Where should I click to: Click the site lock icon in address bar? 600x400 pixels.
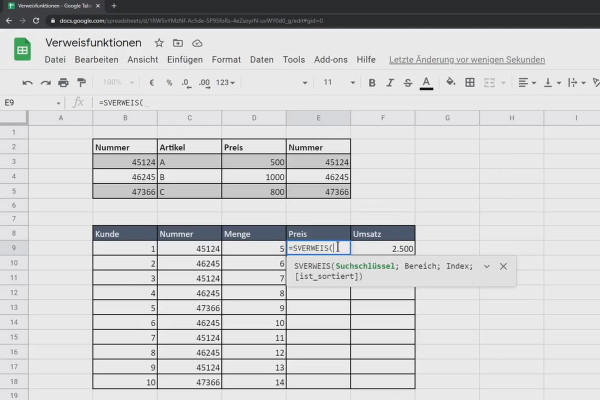(53, 21)
